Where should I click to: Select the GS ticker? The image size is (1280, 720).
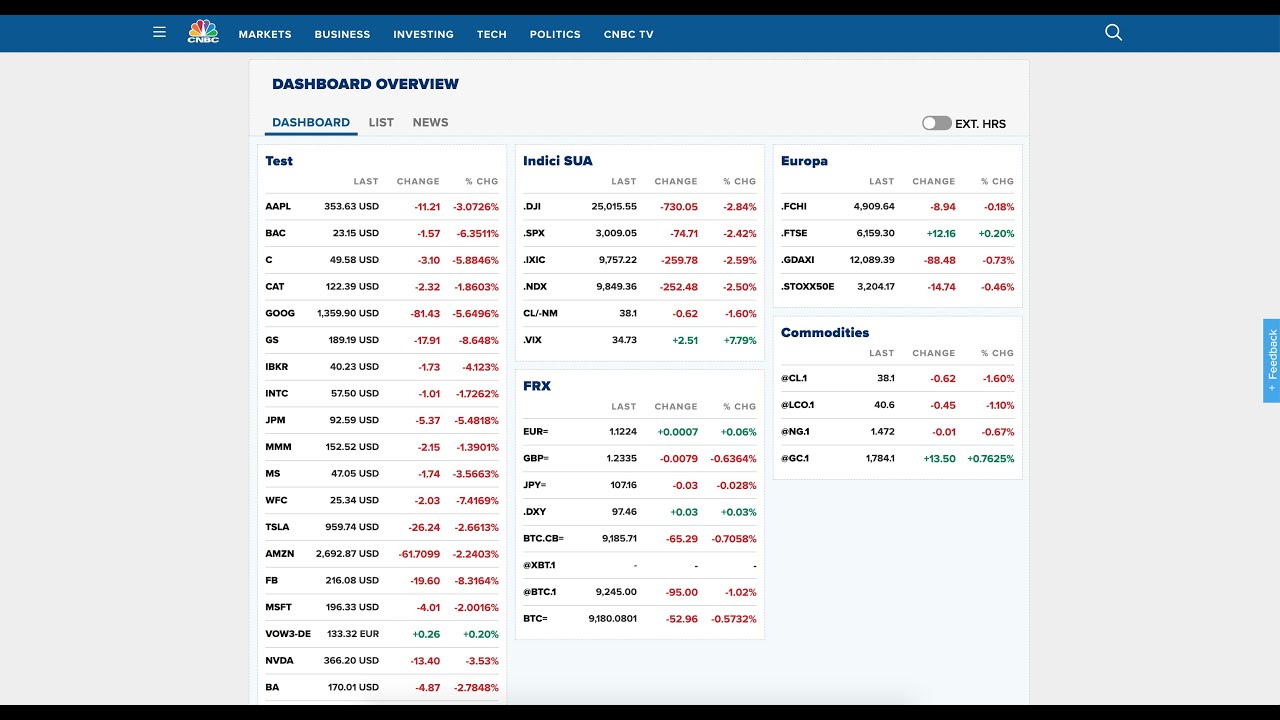tap(272, 340)
